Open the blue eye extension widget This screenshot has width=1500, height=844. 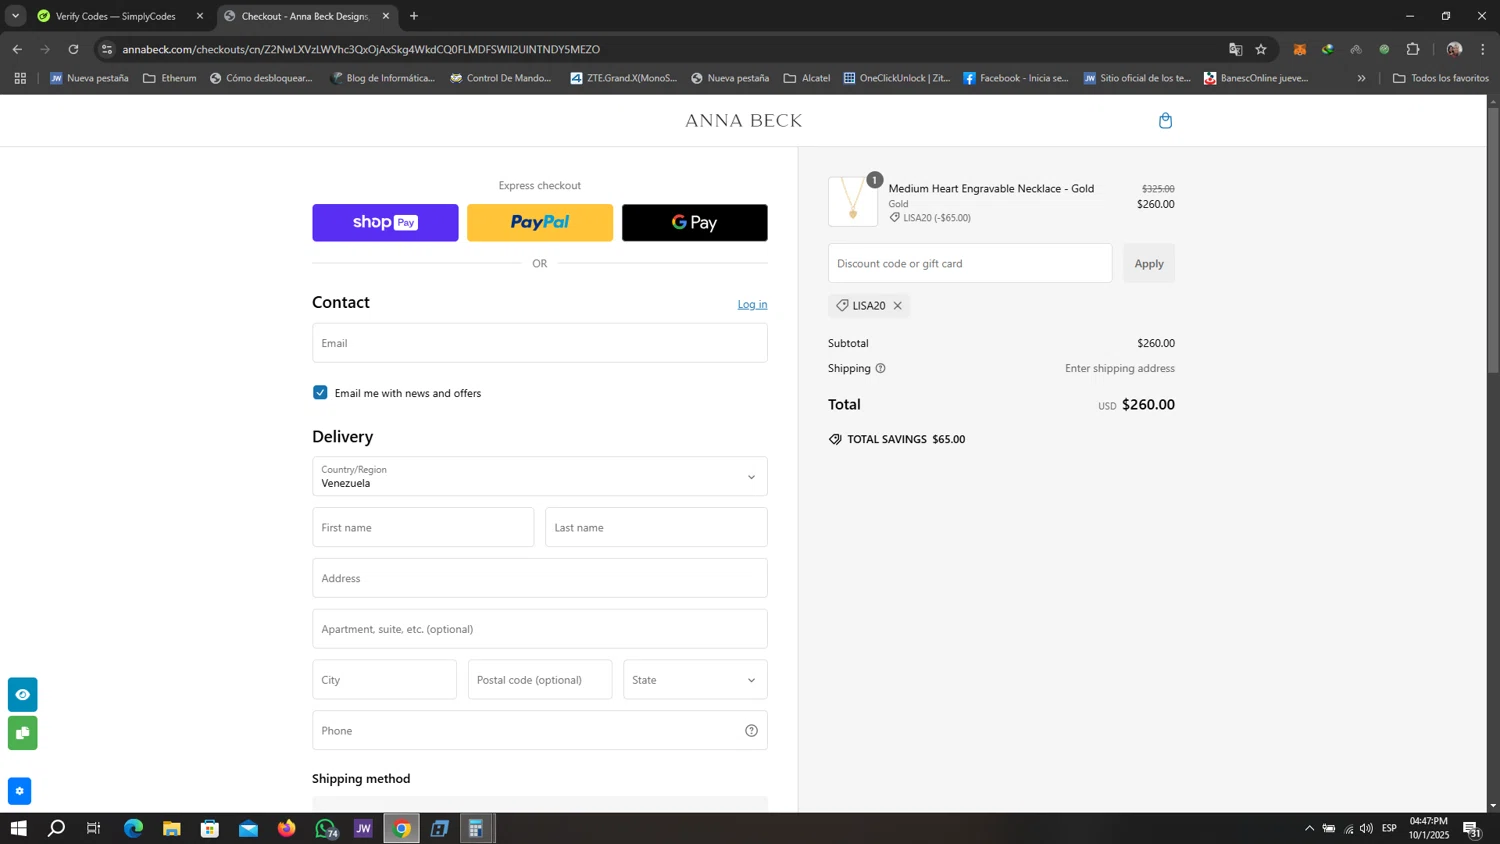point(22,695)
